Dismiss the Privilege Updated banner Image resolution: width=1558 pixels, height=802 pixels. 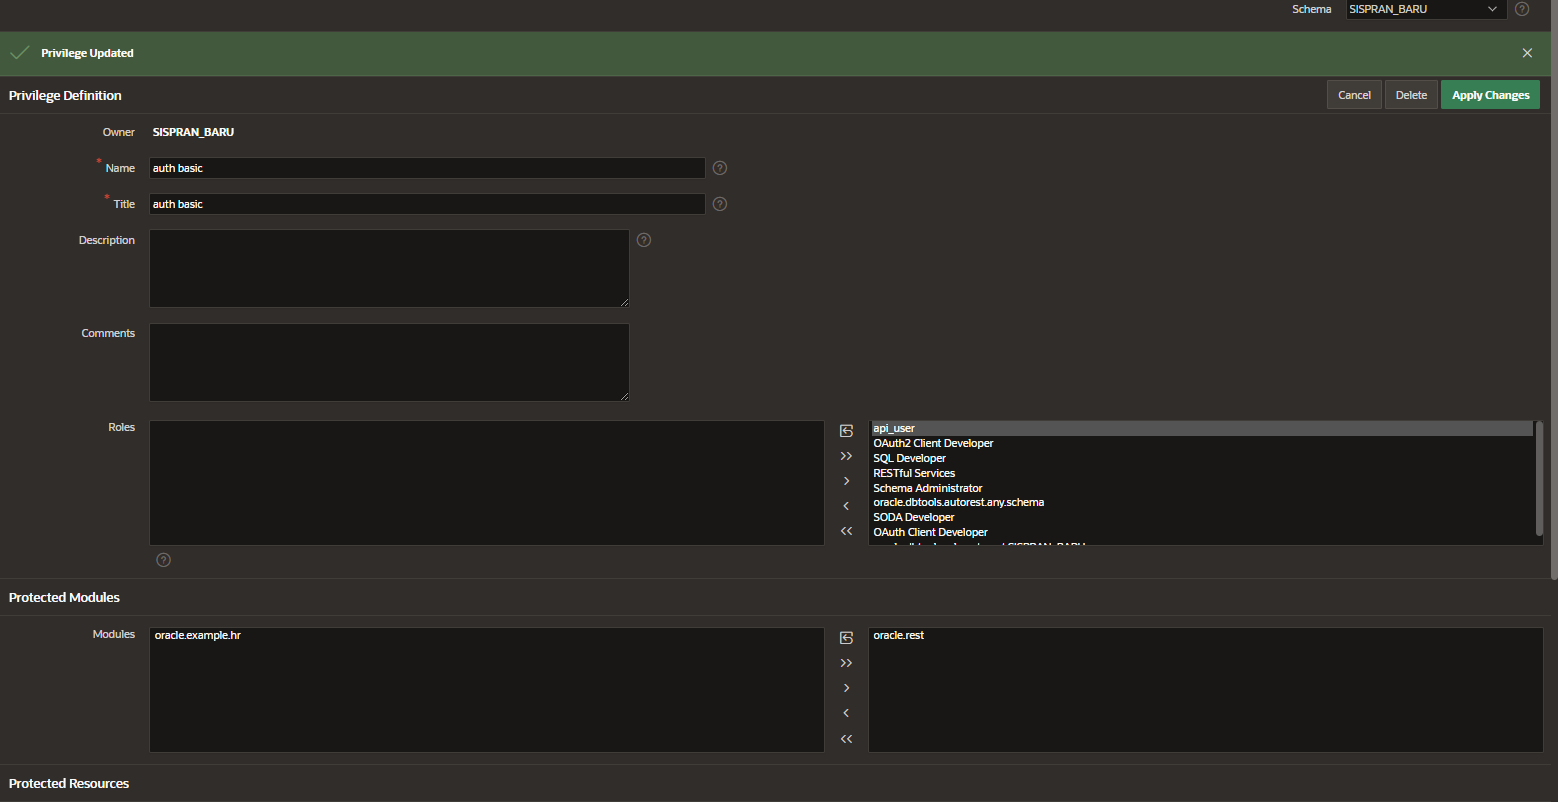coord(1527,53)
